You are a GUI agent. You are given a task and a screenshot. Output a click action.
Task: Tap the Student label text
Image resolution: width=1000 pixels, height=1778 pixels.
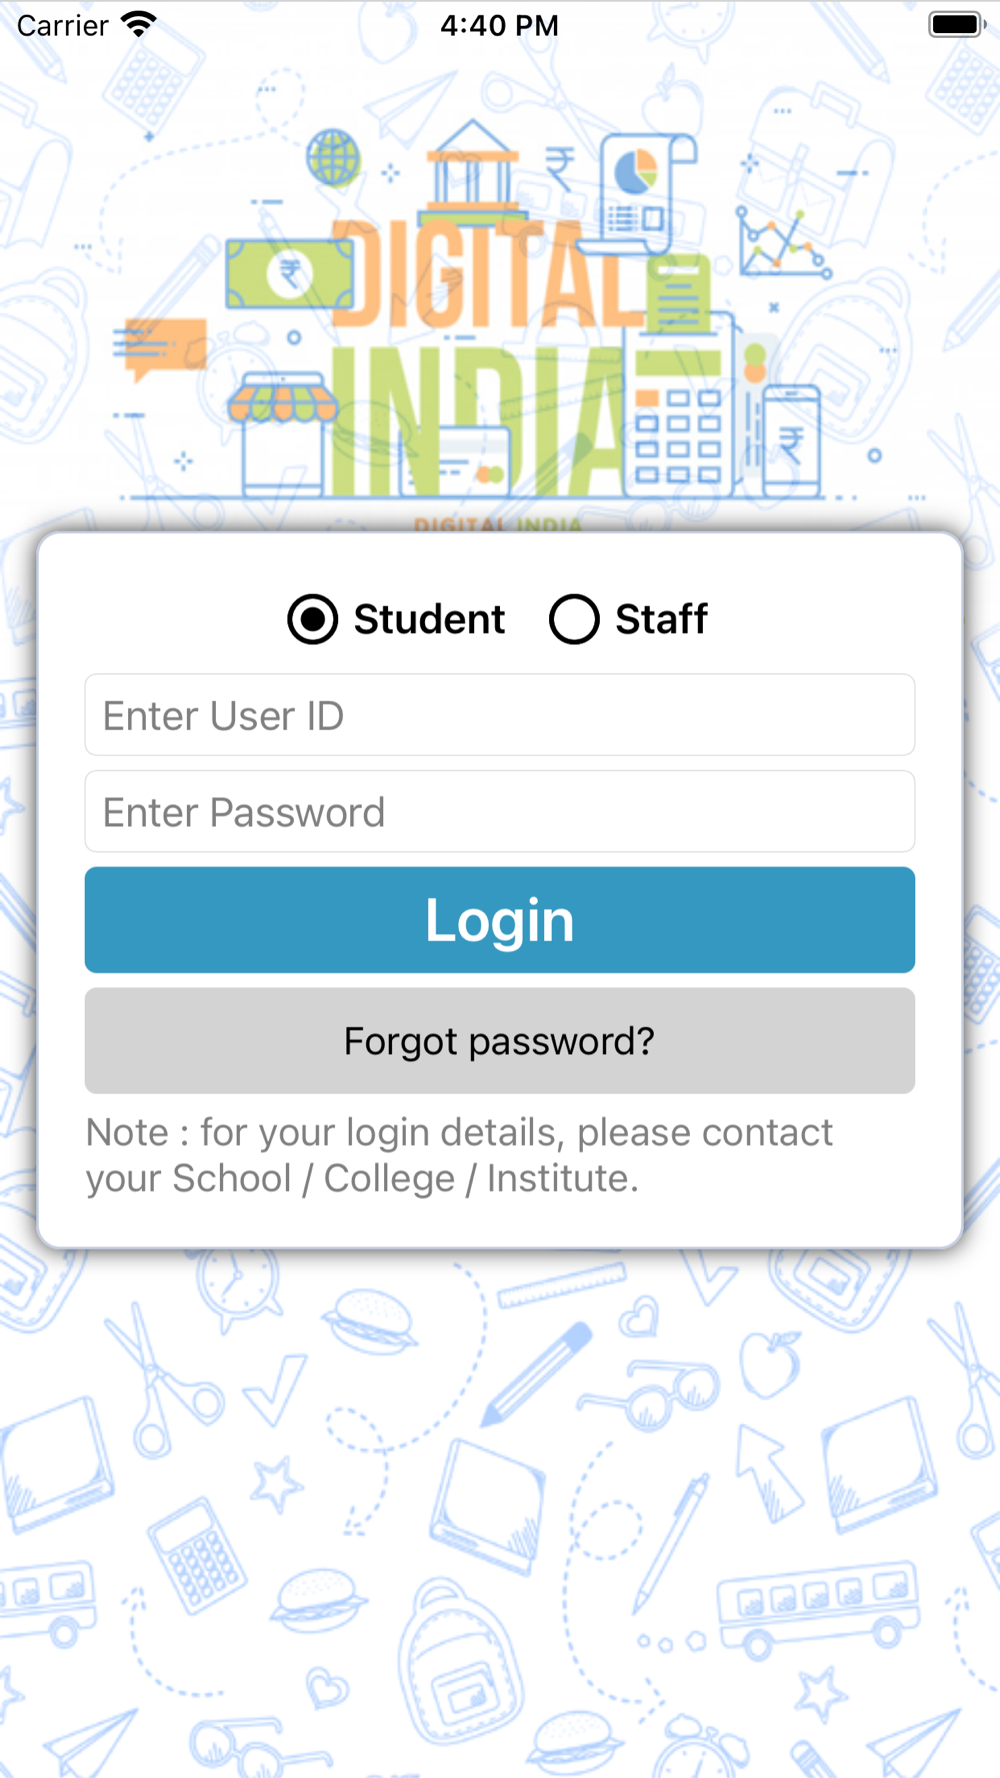pyautogui.click(x=429, y=619)
